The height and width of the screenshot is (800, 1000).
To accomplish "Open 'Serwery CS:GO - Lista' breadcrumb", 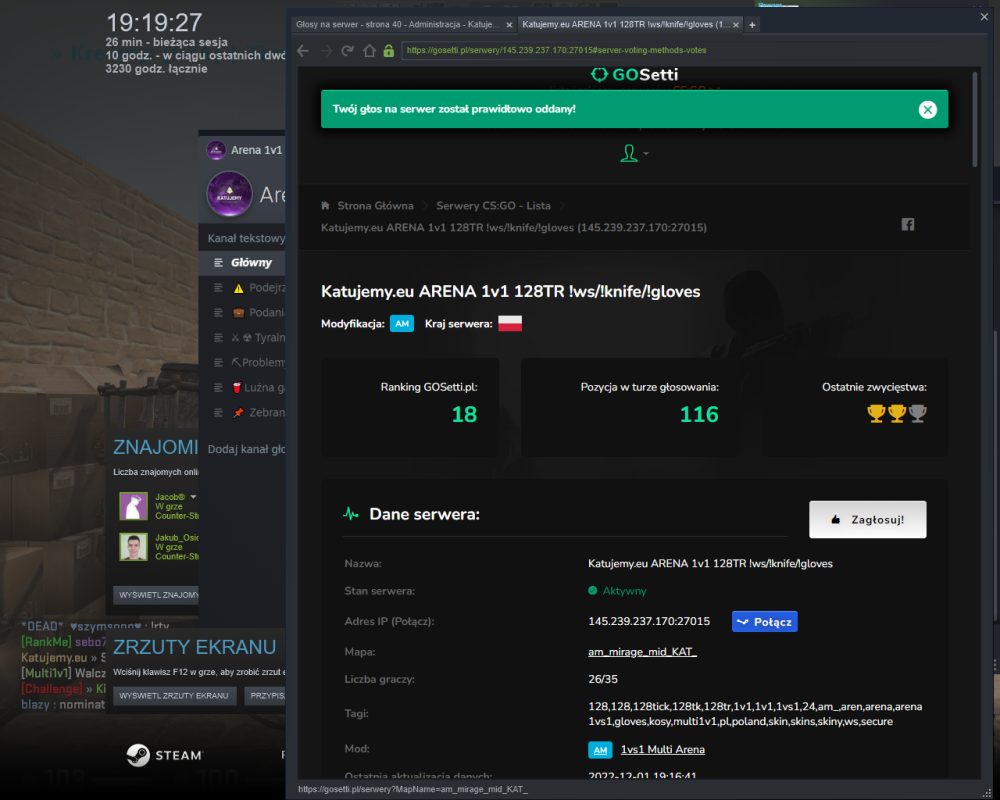I will click(493, 205).
